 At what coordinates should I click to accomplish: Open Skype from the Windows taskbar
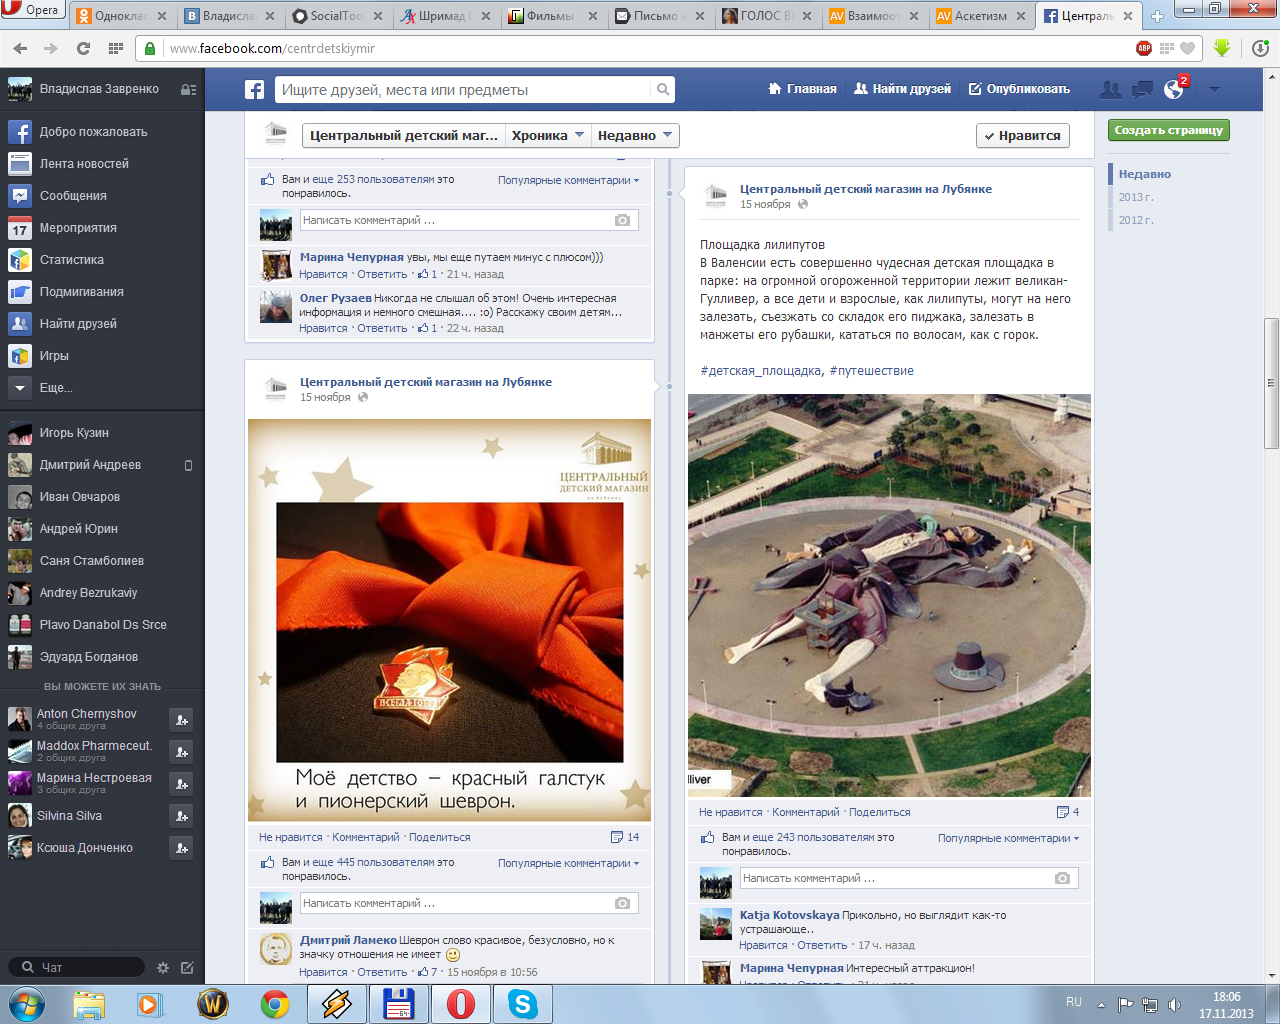[x=523, y=1003]
